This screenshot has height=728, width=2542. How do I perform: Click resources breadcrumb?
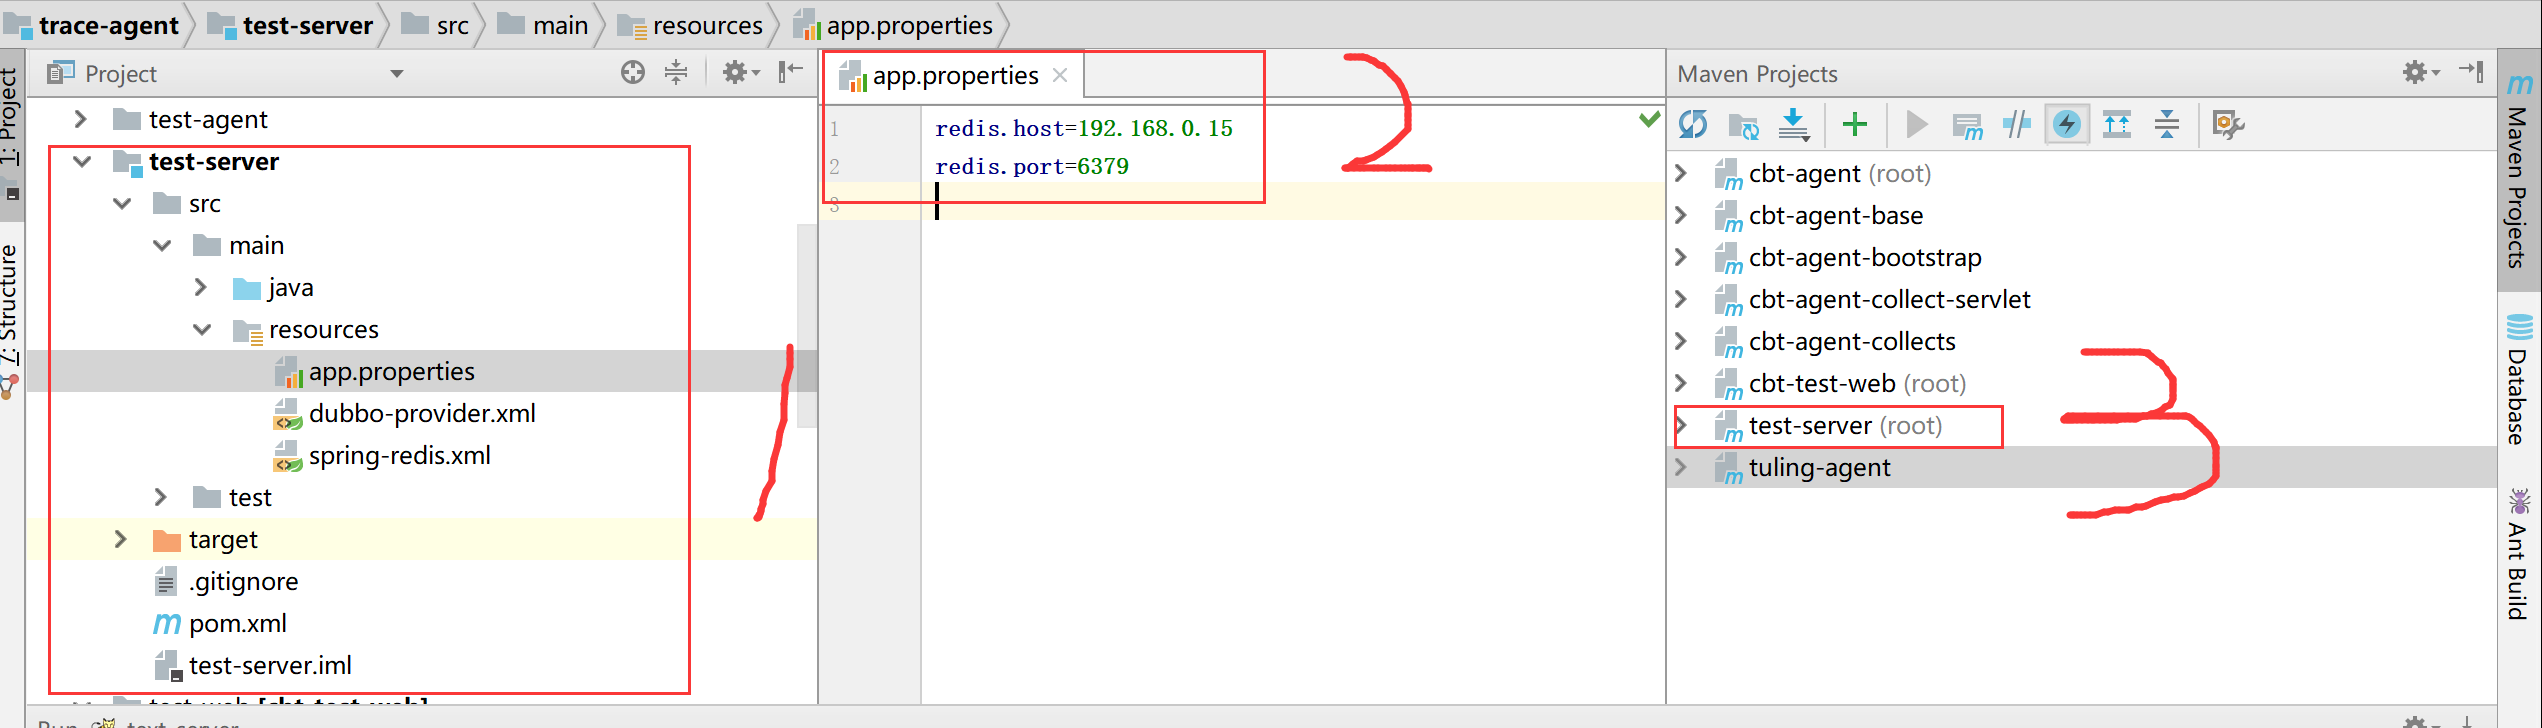(690, 26)
